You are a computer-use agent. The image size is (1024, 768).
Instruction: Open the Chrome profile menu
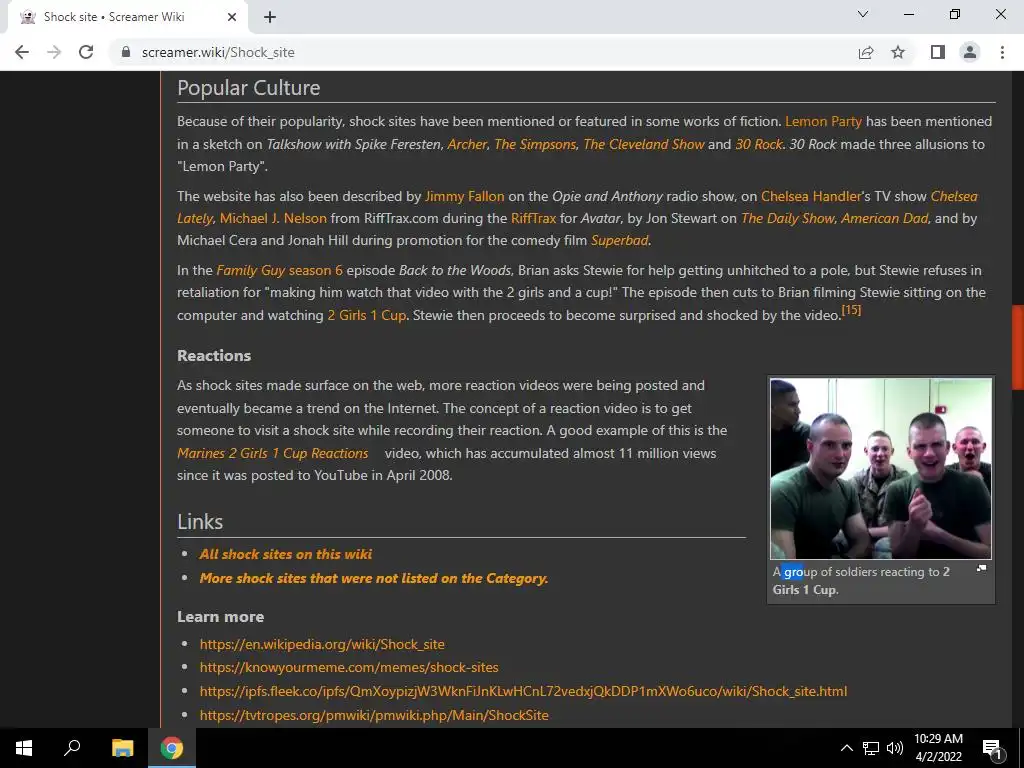(970, 52)
